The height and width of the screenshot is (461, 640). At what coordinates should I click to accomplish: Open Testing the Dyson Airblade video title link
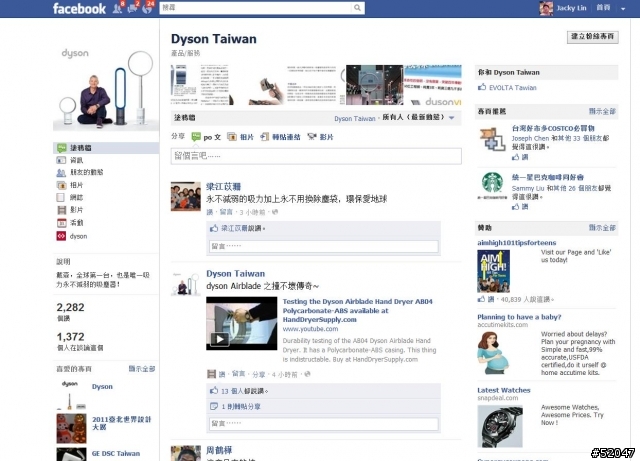(358, 310)
